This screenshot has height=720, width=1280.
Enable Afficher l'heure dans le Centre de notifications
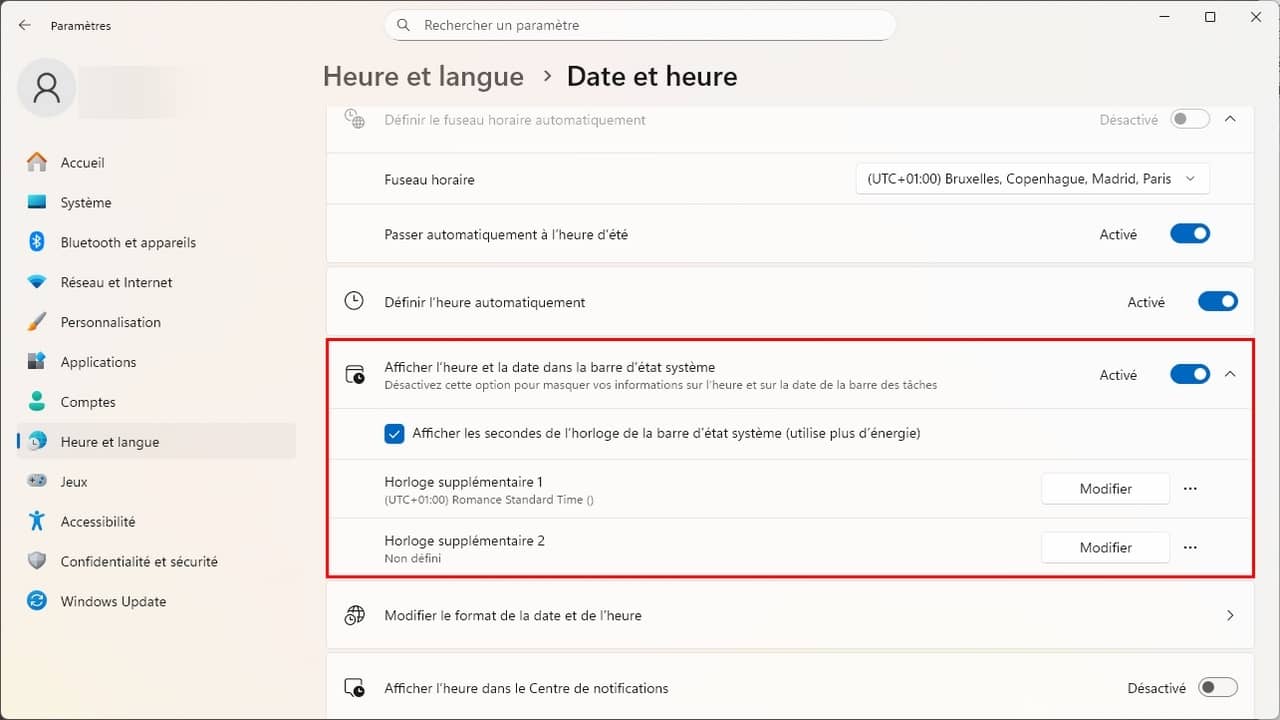pos(1217,688)
